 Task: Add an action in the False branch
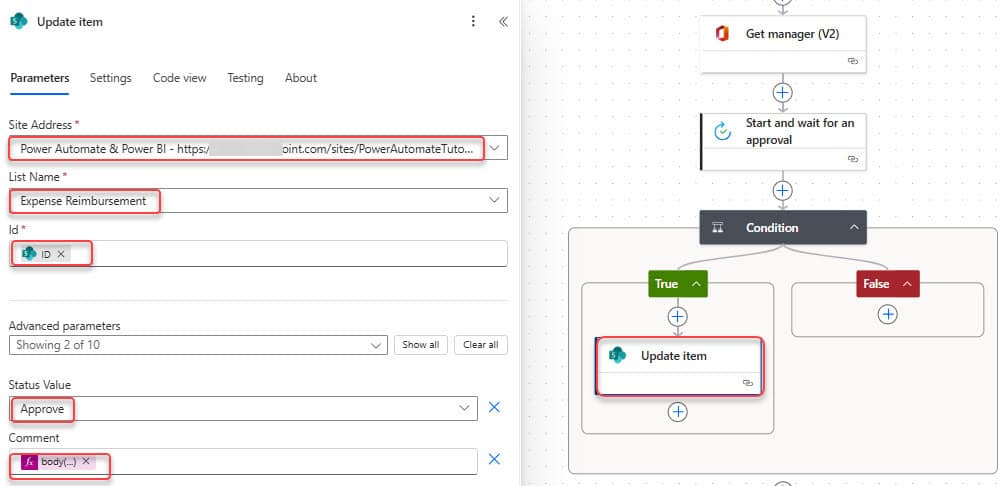tap(887, 314)
